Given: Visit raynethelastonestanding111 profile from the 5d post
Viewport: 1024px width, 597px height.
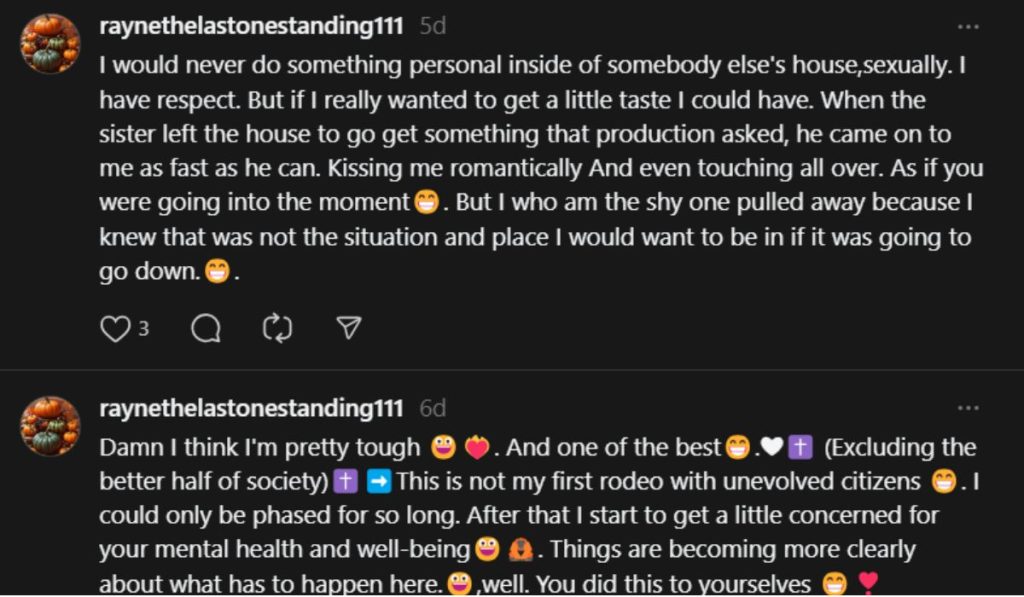Looking at the screenshot, I should (x=251, y=27).
